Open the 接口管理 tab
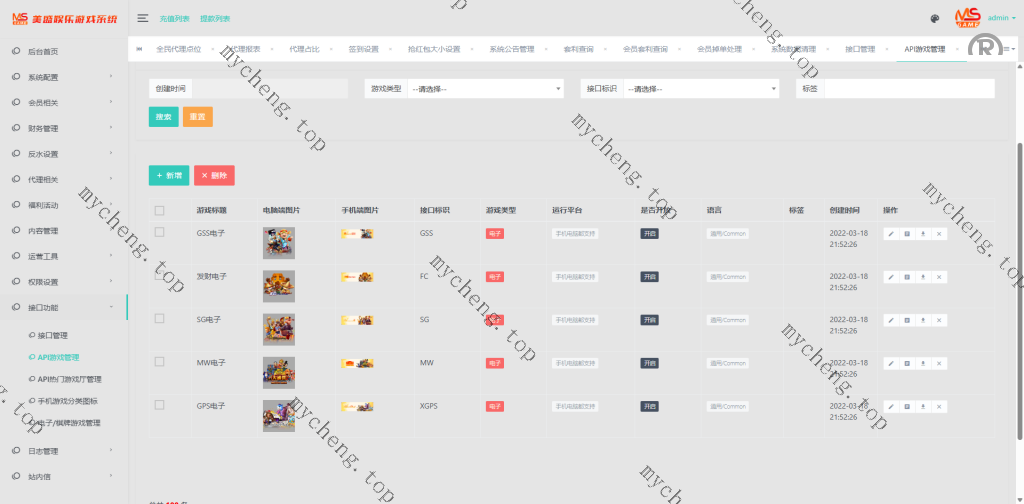The image size is (1024, 504). (x=860, y=49)
